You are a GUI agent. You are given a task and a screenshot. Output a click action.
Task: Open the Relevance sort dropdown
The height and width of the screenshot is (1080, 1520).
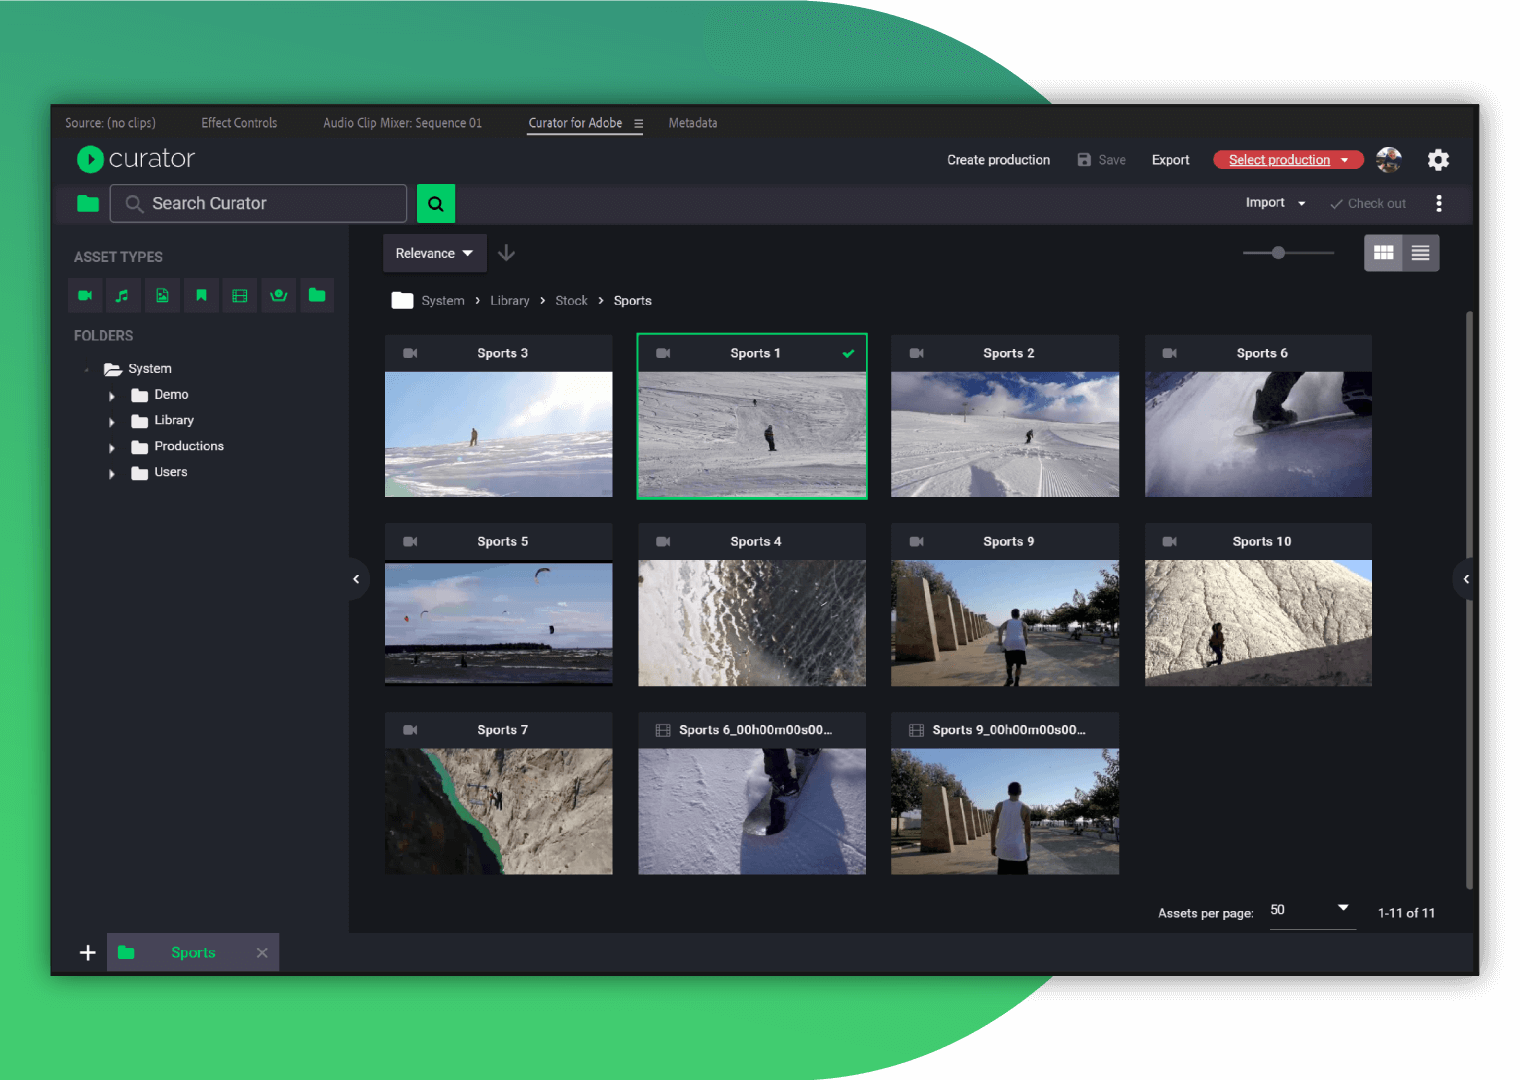click(x=435, y=253)
